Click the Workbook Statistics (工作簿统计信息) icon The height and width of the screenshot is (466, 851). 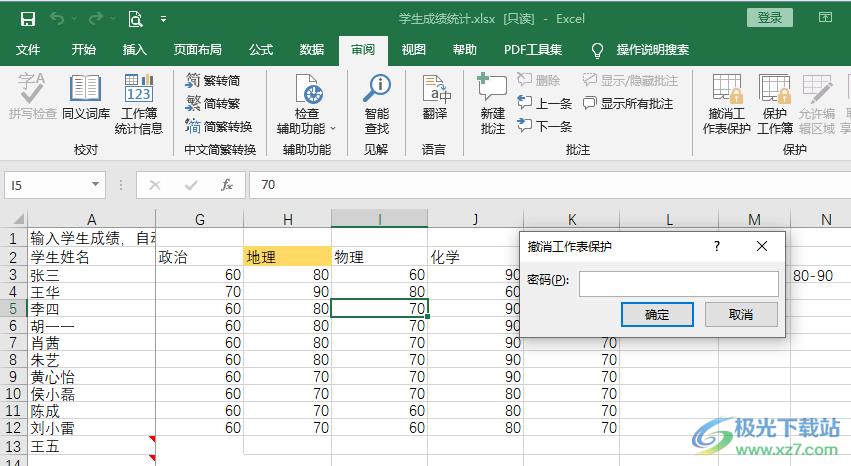[x=138, y=103]
